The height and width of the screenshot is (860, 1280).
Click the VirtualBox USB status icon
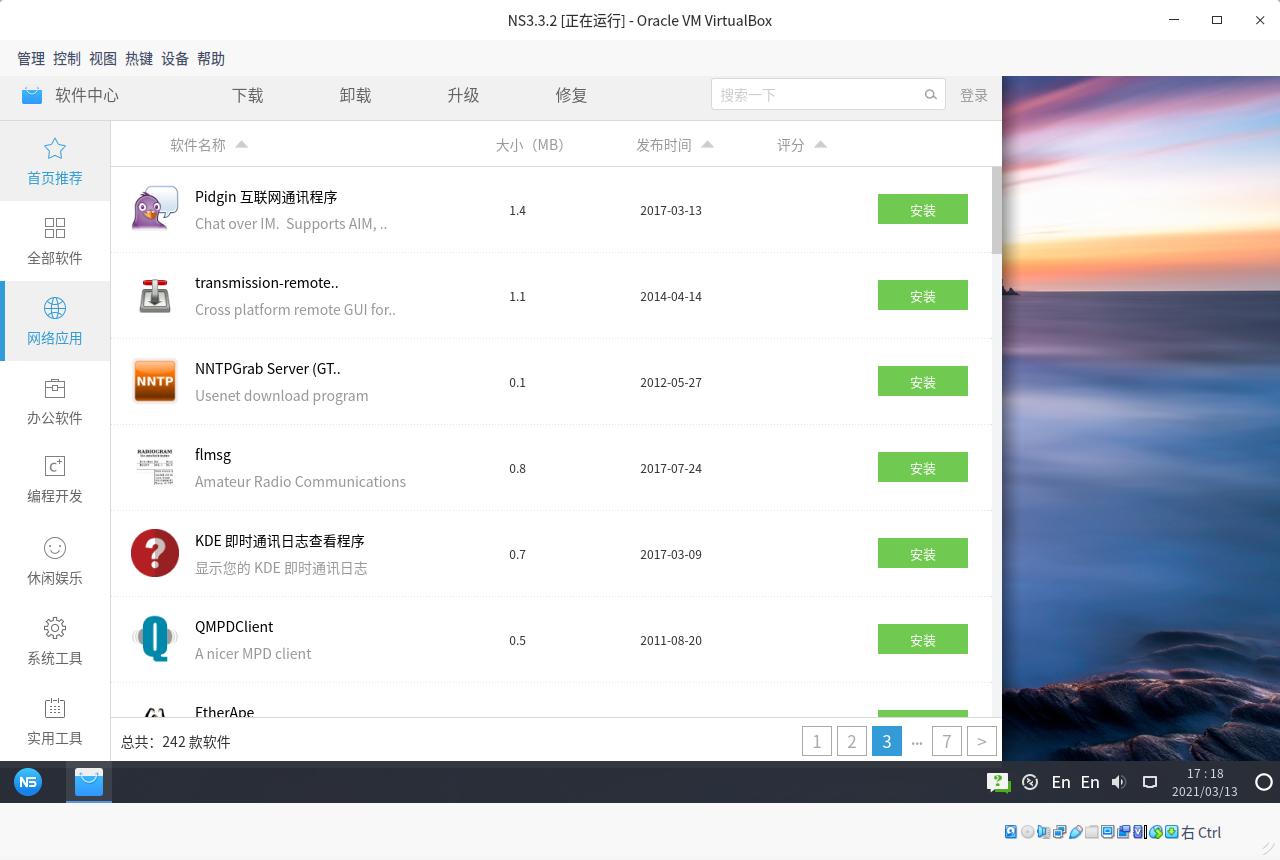[x=1075, y=832]
